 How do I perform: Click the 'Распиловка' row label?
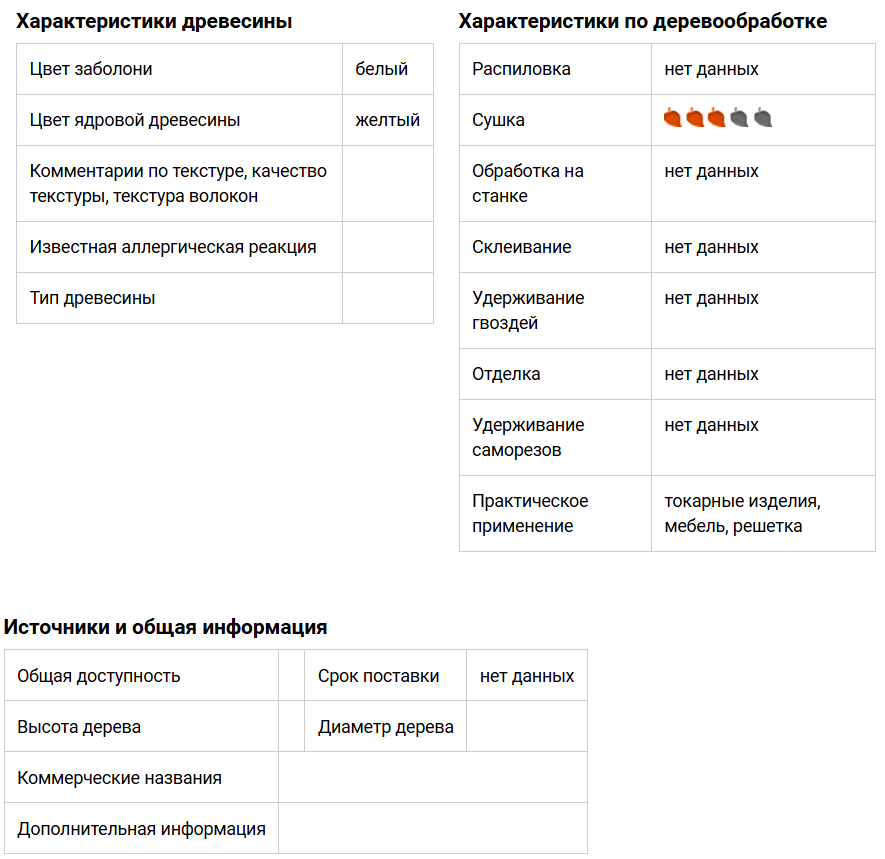click(x=521, y=69)
